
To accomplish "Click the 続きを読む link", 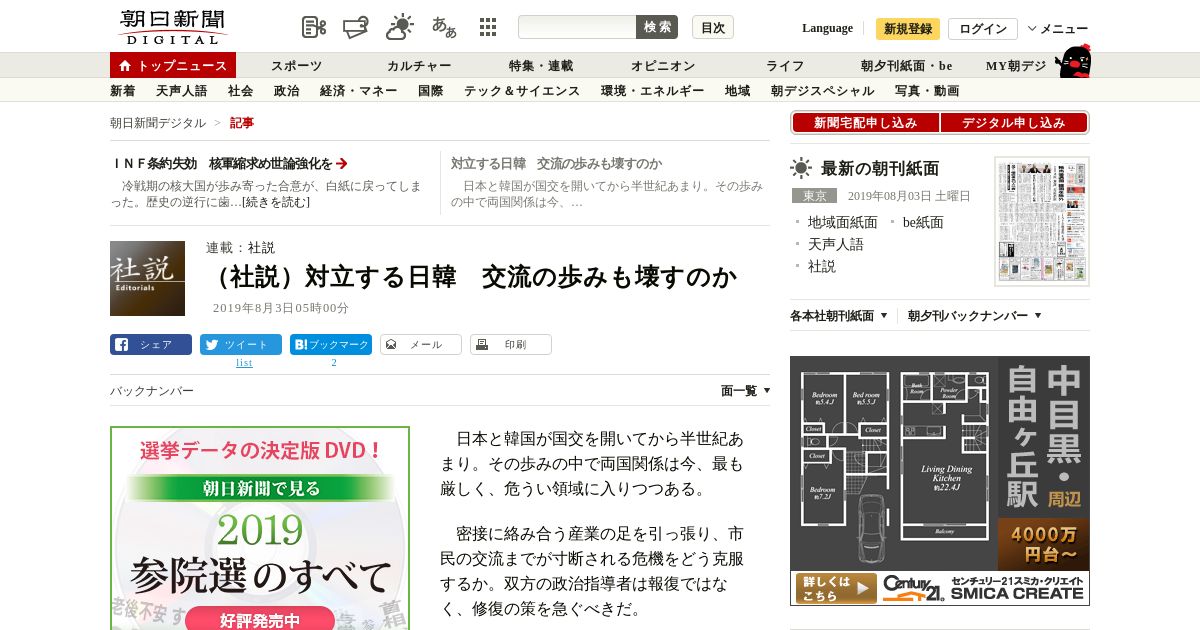I will 276,202.
